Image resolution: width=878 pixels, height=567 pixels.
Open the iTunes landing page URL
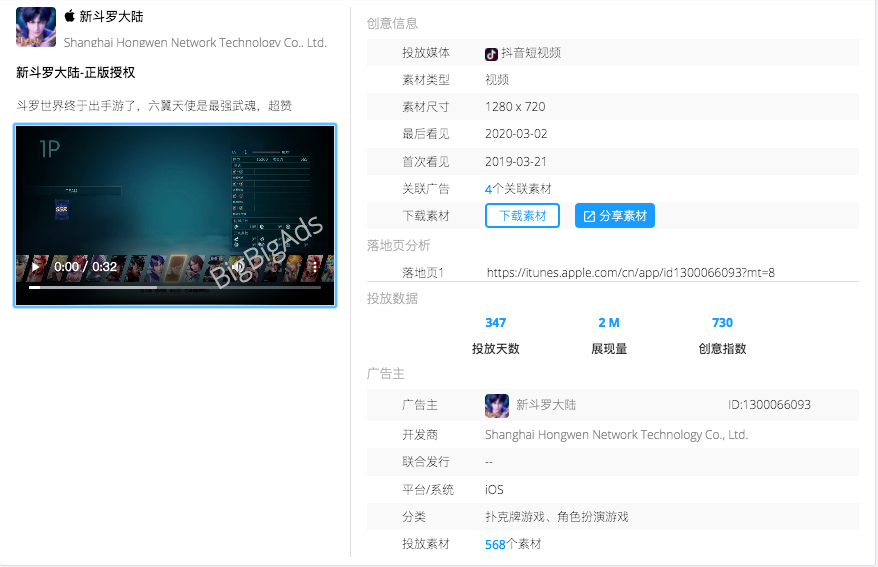[x=631, y=273]
